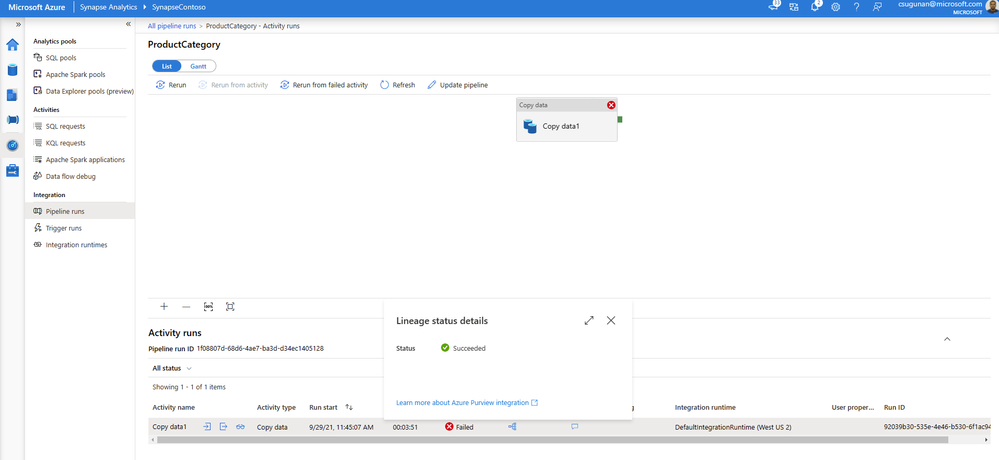Zoom out on canvas with minus icon
This screenshot has width=999, height=460.
tap(186, 306)
